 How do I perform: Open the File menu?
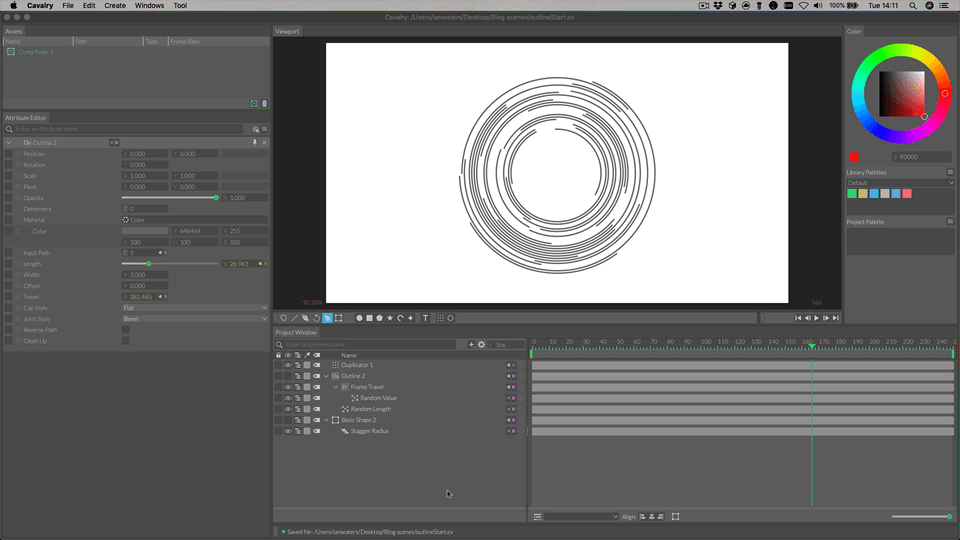(x=68, y=6)
